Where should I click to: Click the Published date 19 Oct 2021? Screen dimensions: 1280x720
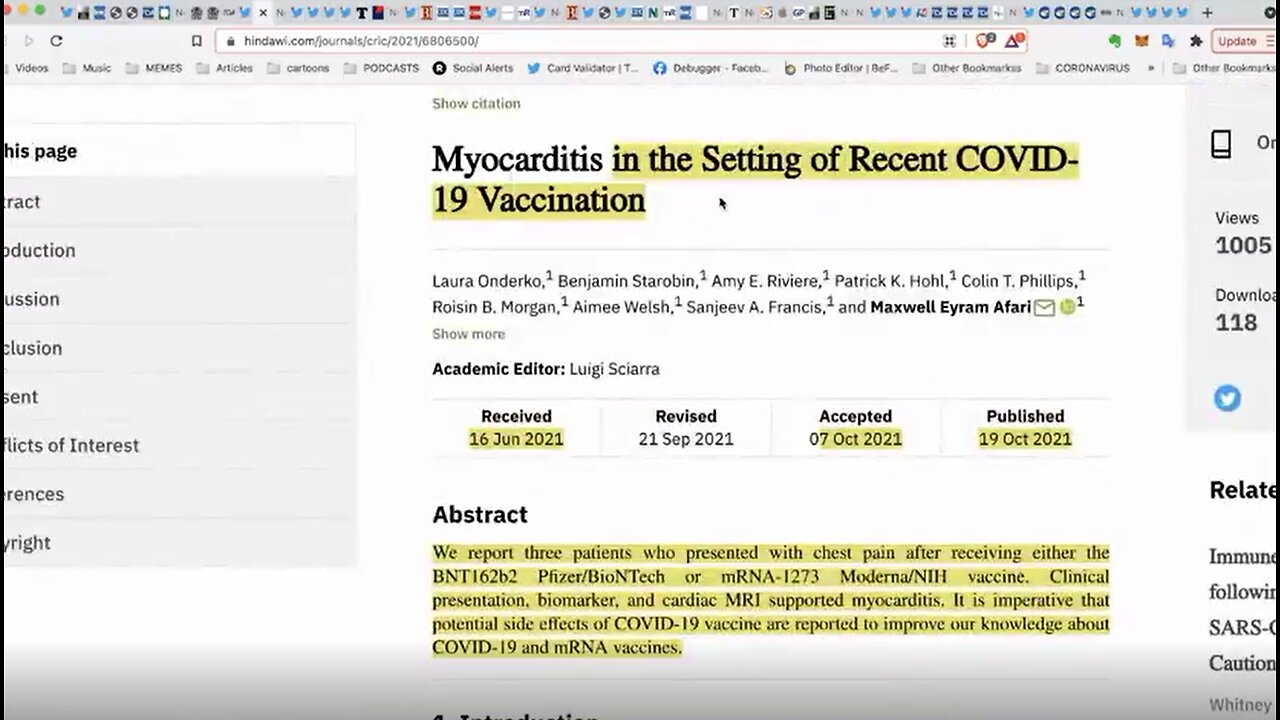pos(1025,439)
